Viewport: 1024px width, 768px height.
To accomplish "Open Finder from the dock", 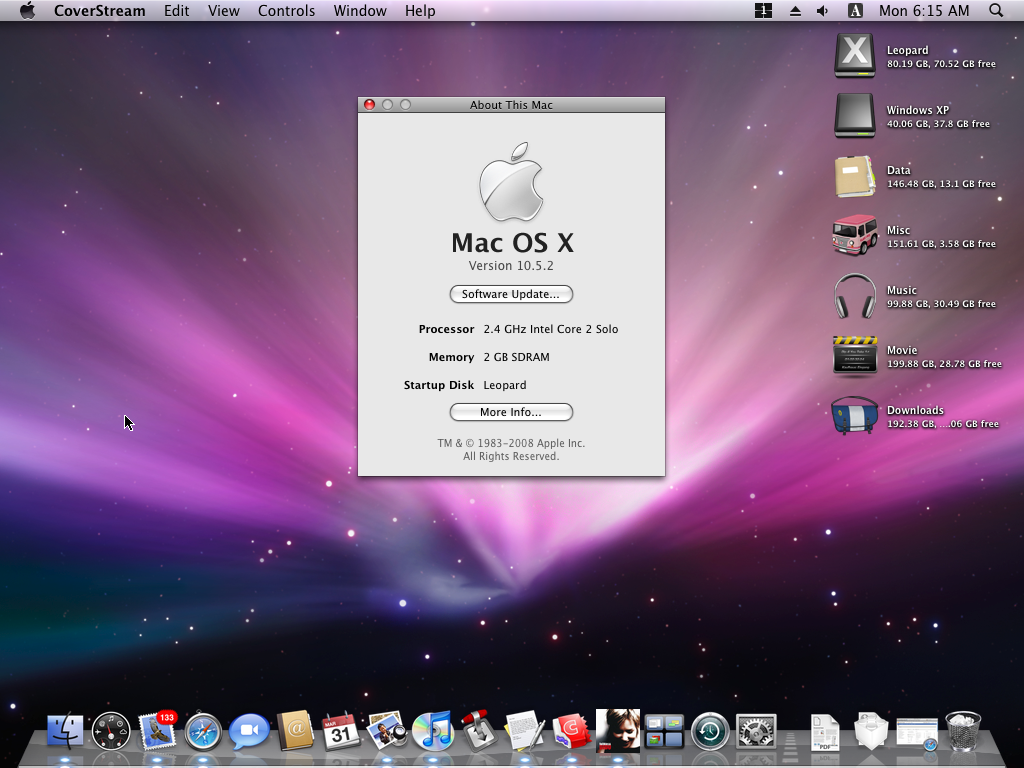I will pyautogui.click(x=65, y=731).
